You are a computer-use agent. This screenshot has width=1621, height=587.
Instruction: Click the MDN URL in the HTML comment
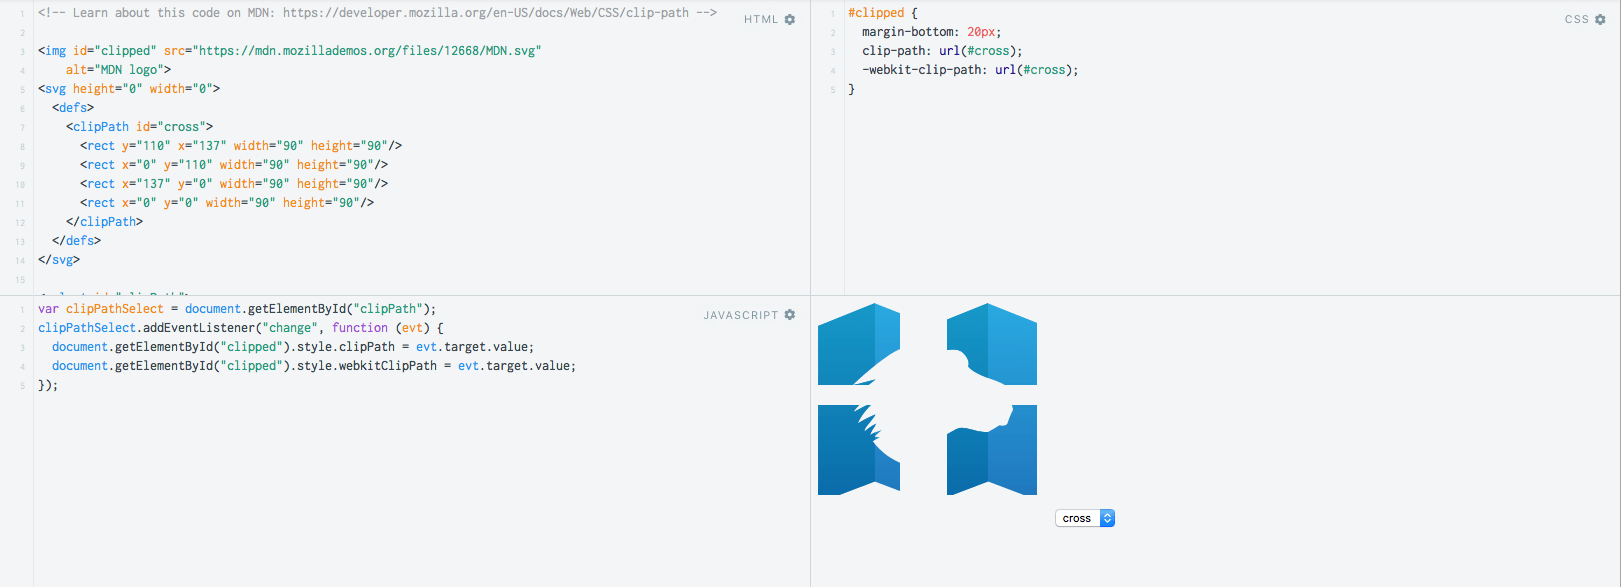click(x=486, y=13)
